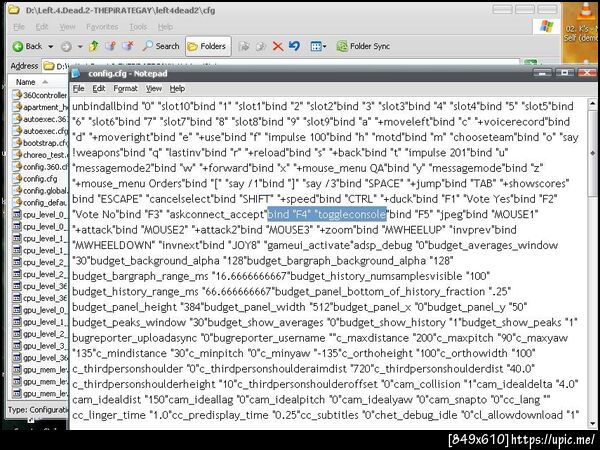Click the folder icon in Explorer title bar
Screen dimensions: 600x450
(x=15, y=10)
